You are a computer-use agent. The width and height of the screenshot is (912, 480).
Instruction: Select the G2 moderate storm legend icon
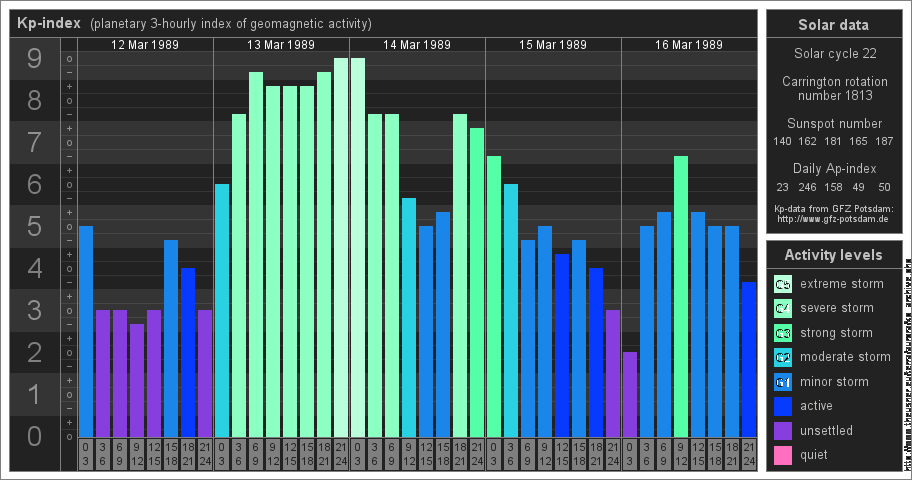tap(783, 357)
